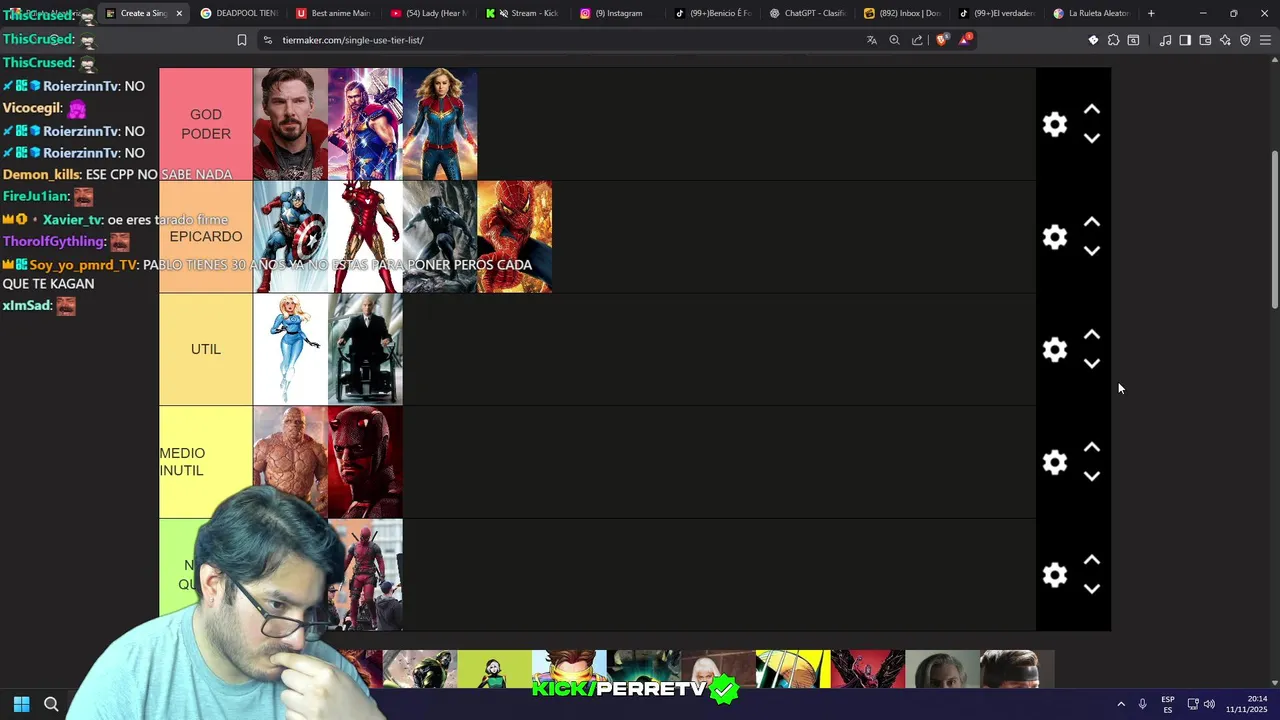Image resolution: width=1280 pixels, height=720 pixels.
Task: Open settings gear for the bottom Deadpool tier
Action: [1055, 575]
